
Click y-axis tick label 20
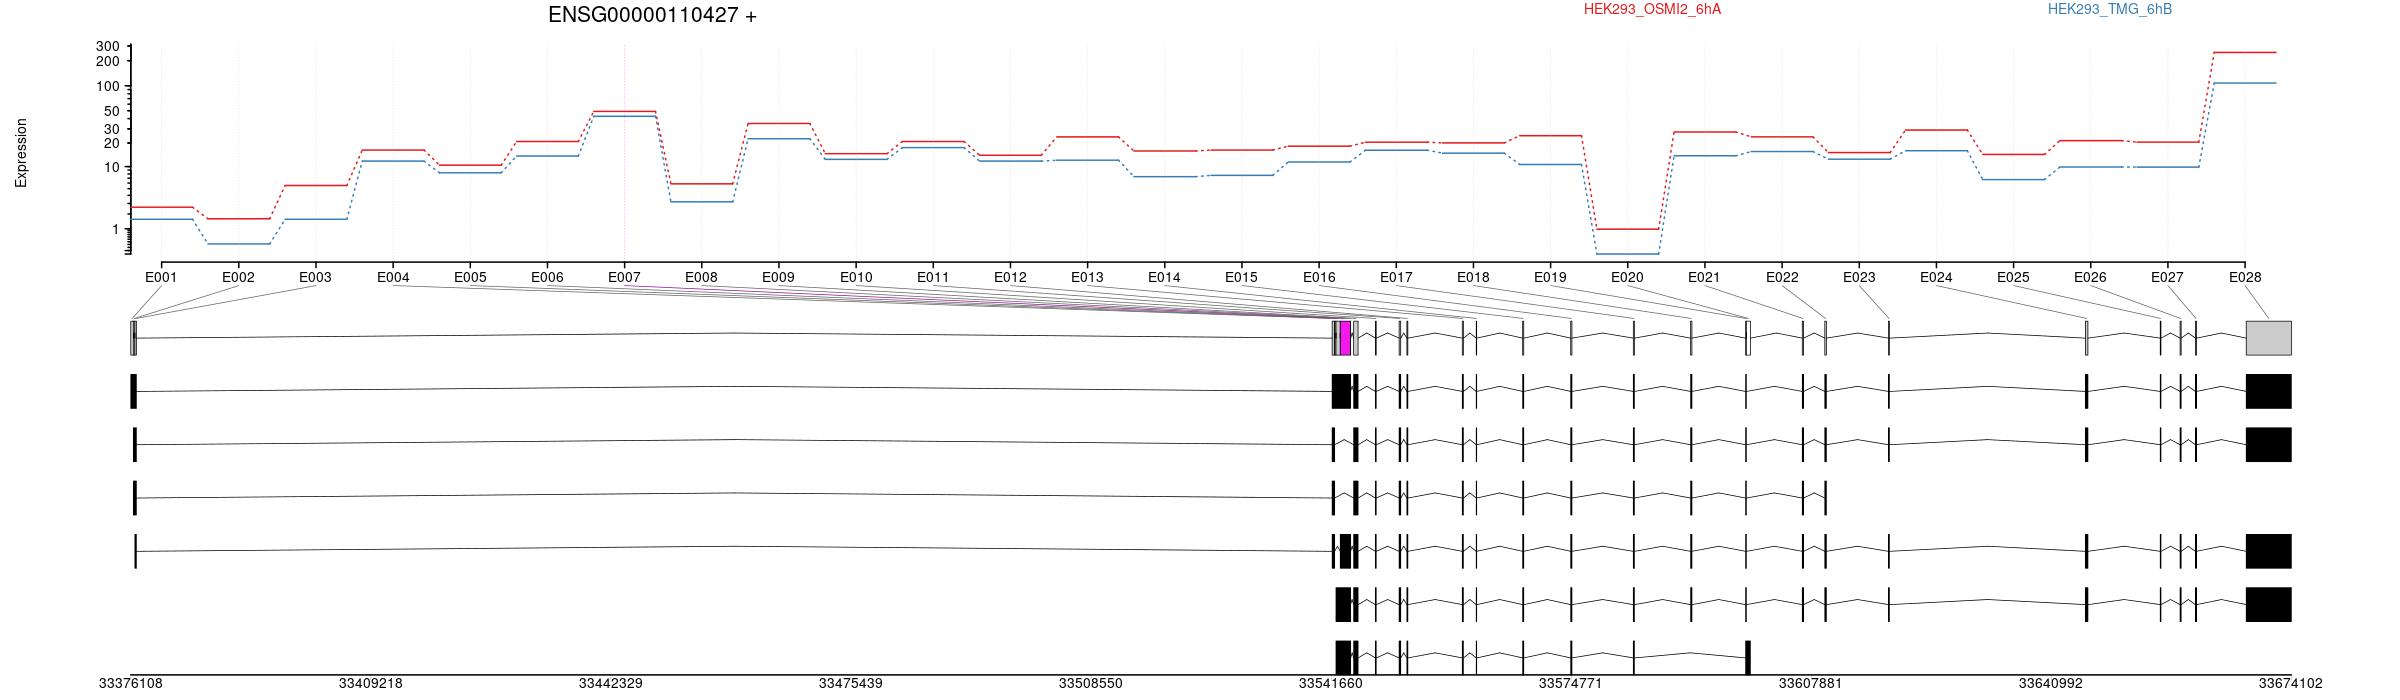point(112,143)
